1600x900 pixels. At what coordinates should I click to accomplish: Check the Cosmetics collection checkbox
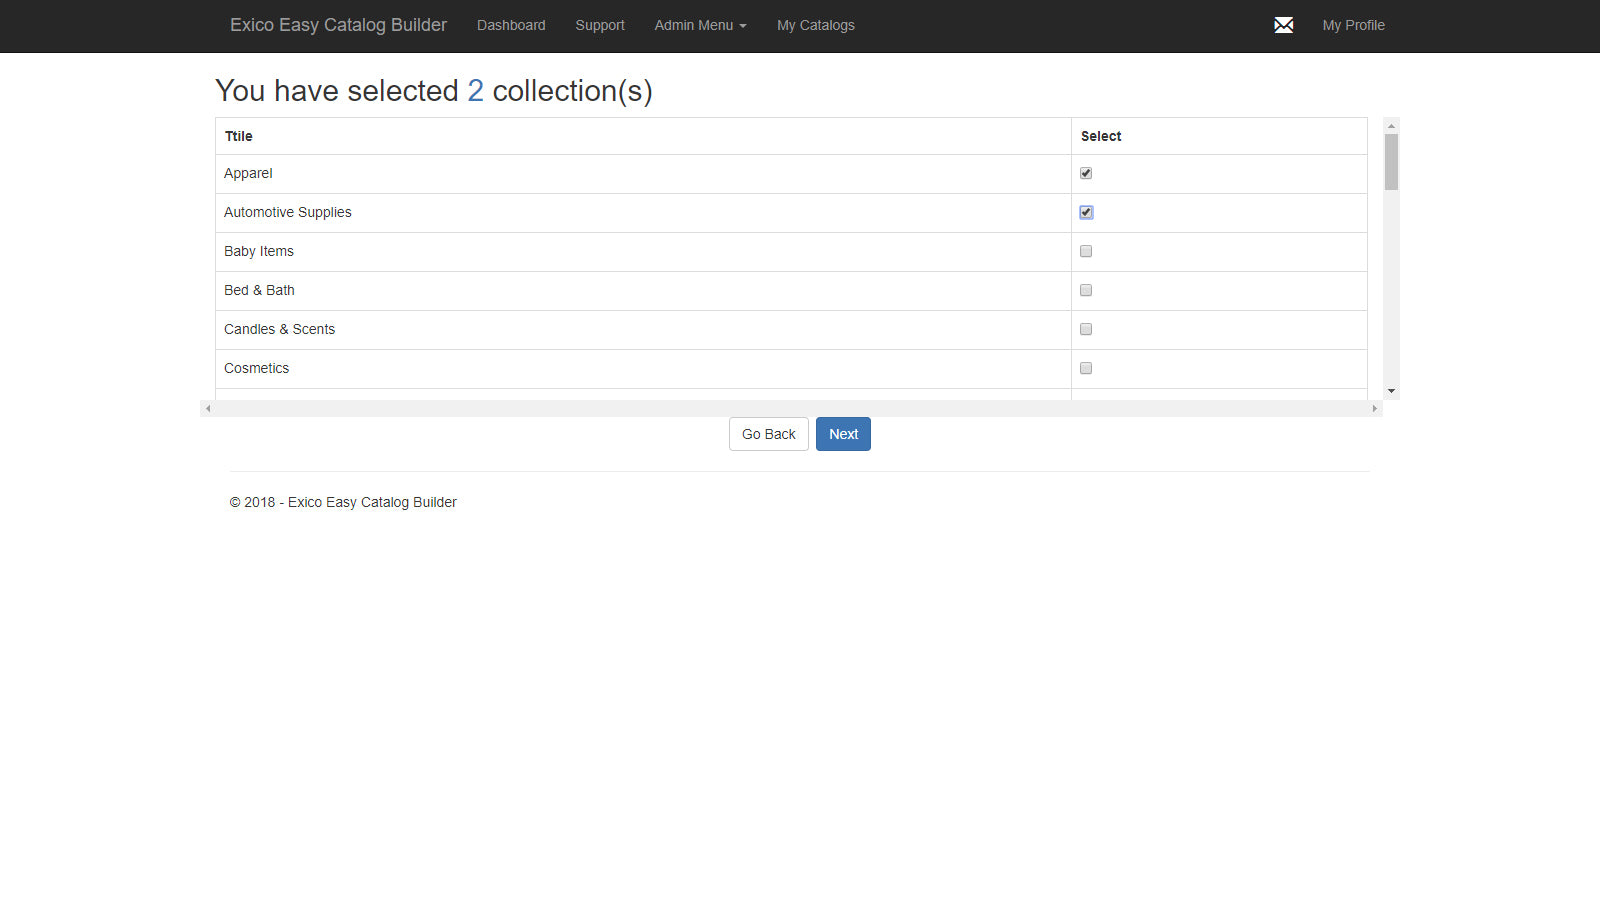[x=1086, y=368]
